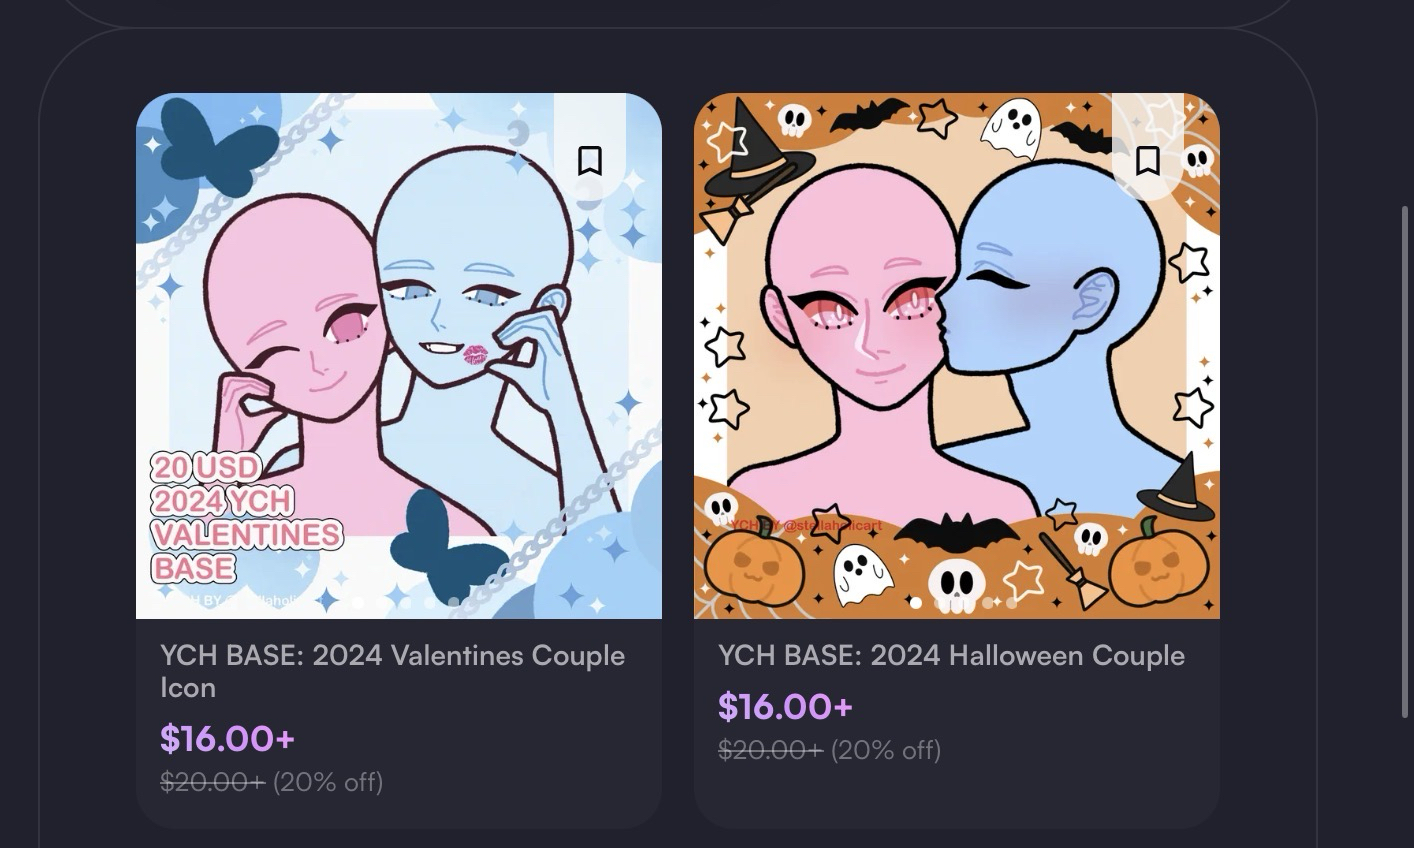Click the struck-through $20.00+ price under the Valentines listing

(x=212, y=781)
